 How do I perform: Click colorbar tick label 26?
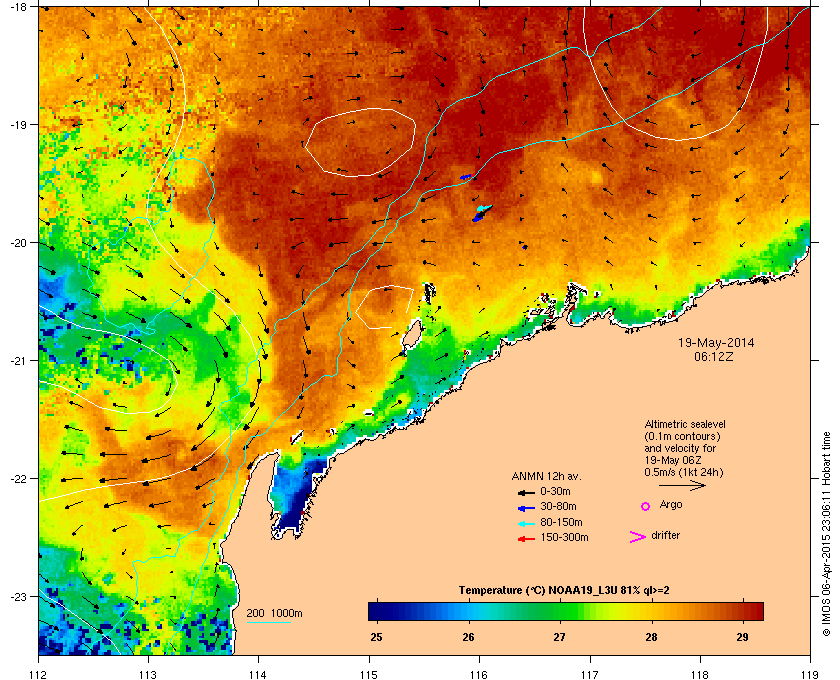click(x=468, y=637)
